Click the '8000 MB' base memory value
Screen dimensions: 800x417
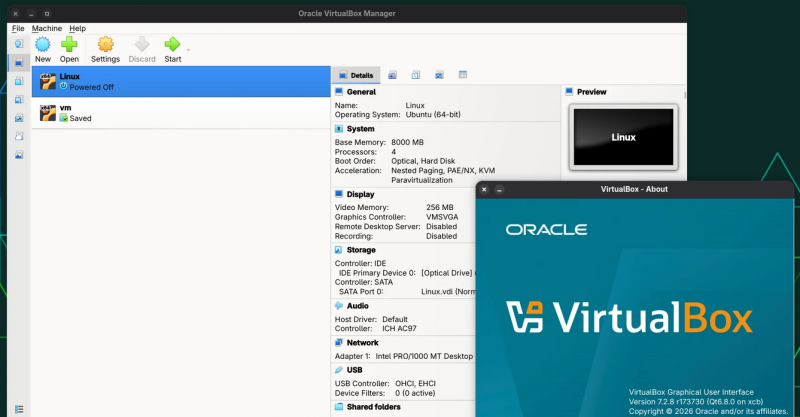(x=407, y=142)
